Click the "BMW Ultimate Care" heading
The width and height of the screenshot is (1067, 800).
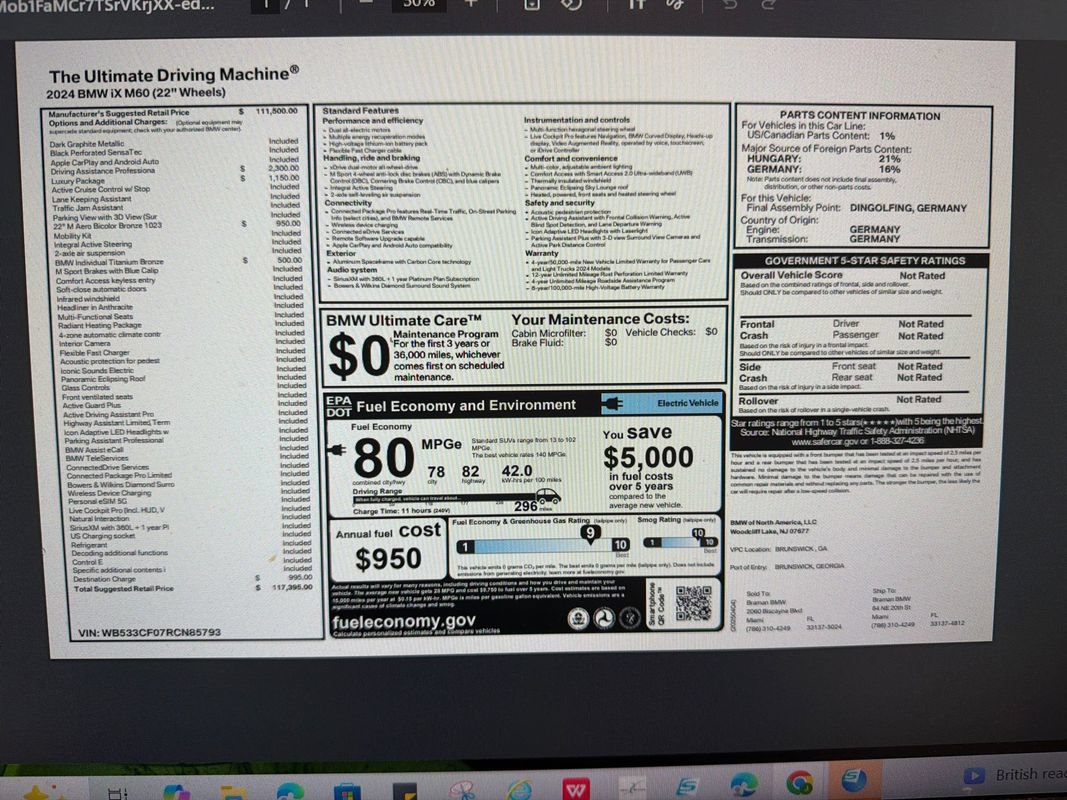coord(404,320)
